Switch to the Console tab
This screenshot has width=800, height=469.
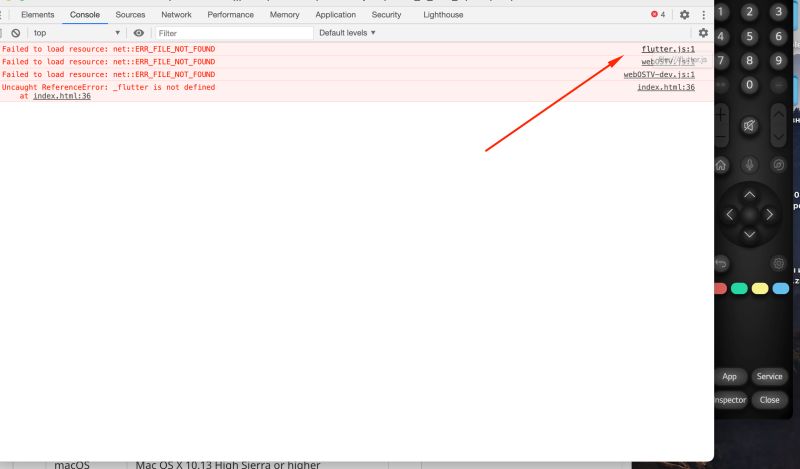85,15
